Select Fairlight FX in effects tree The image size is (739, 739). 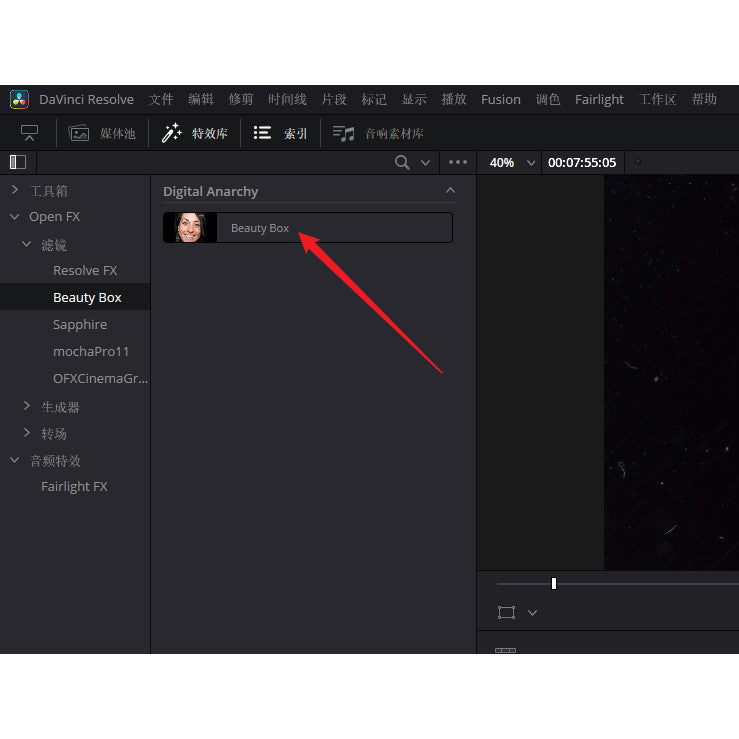point(74,486)
